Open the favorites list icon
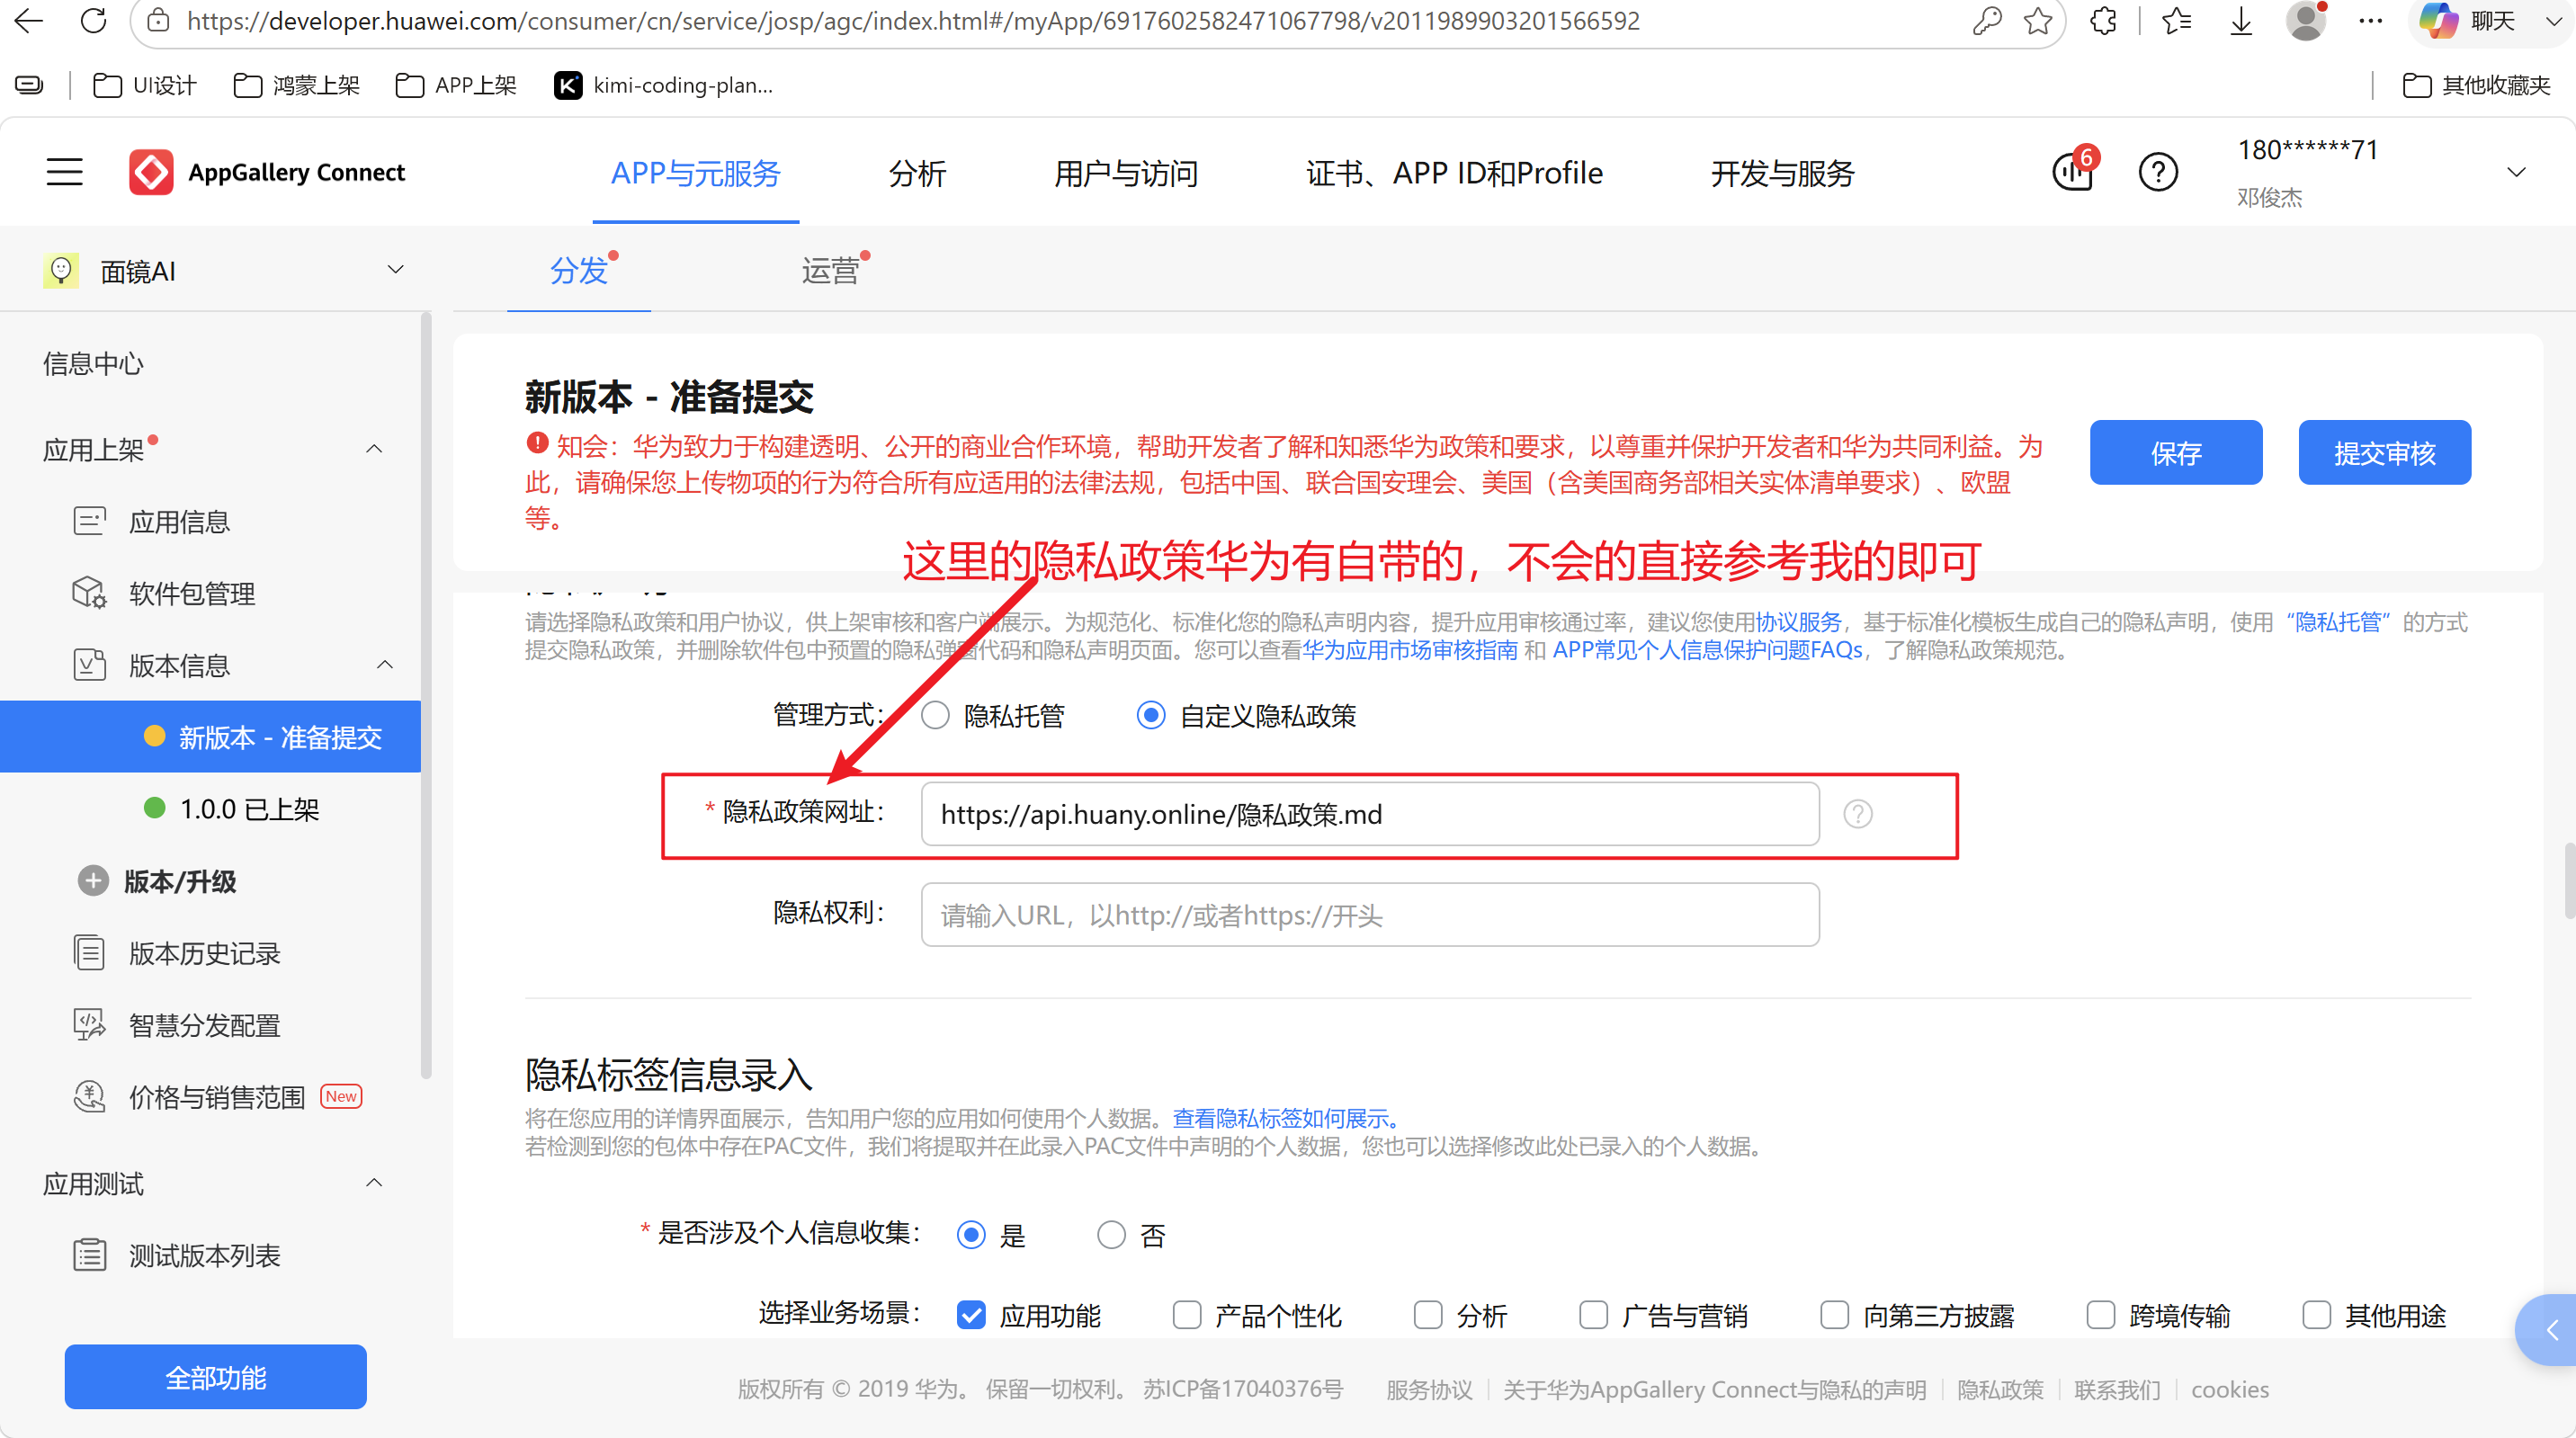 point(2176,21)
